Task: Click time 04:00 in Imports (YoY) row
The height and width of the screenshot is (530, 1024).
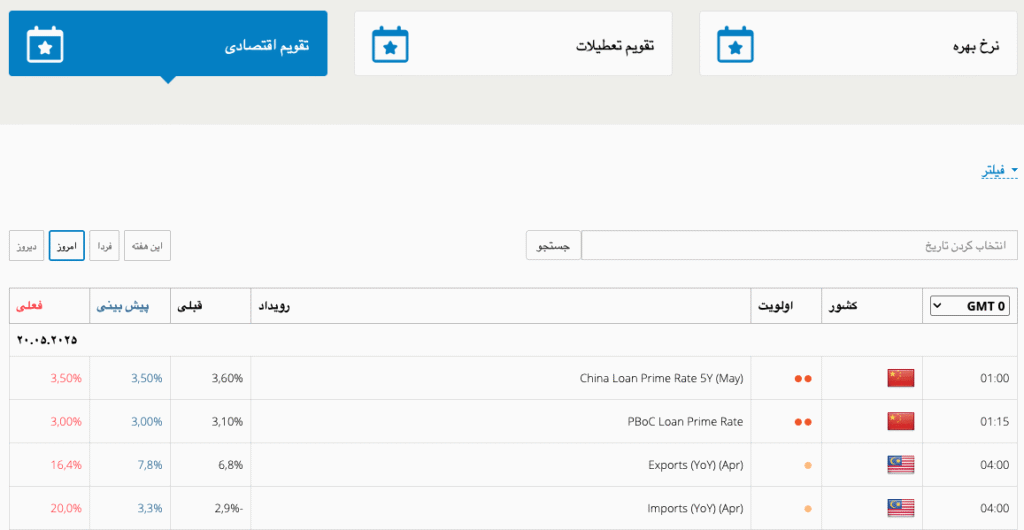Action: (x=995, y=508)
